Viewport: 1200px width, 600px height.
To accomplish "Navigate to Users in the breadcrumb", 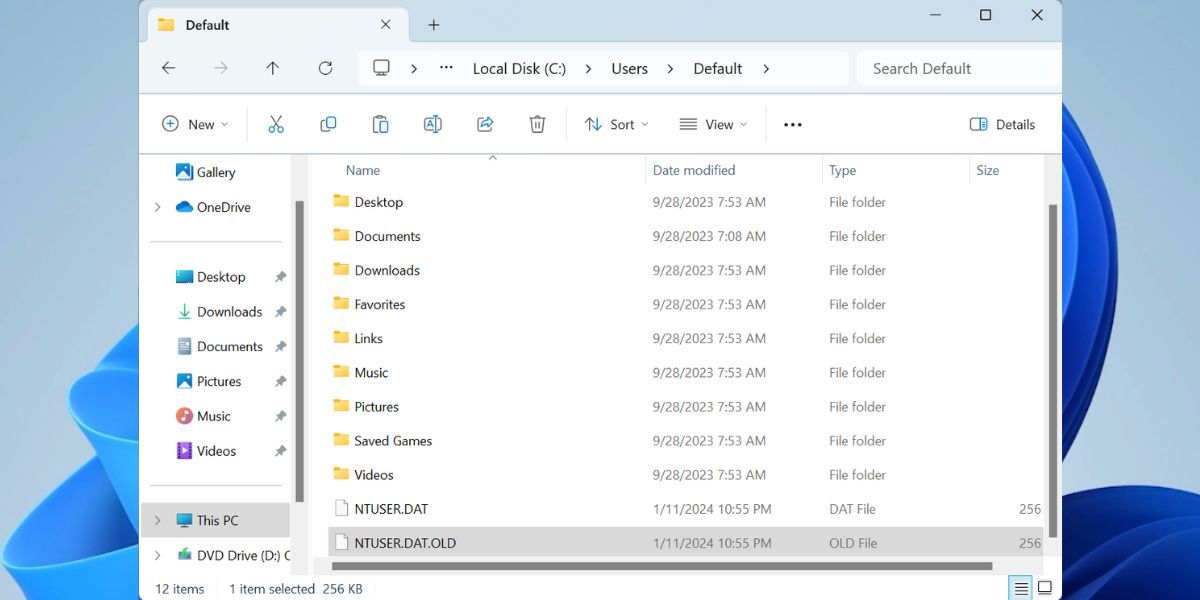I will click(629, 68).
